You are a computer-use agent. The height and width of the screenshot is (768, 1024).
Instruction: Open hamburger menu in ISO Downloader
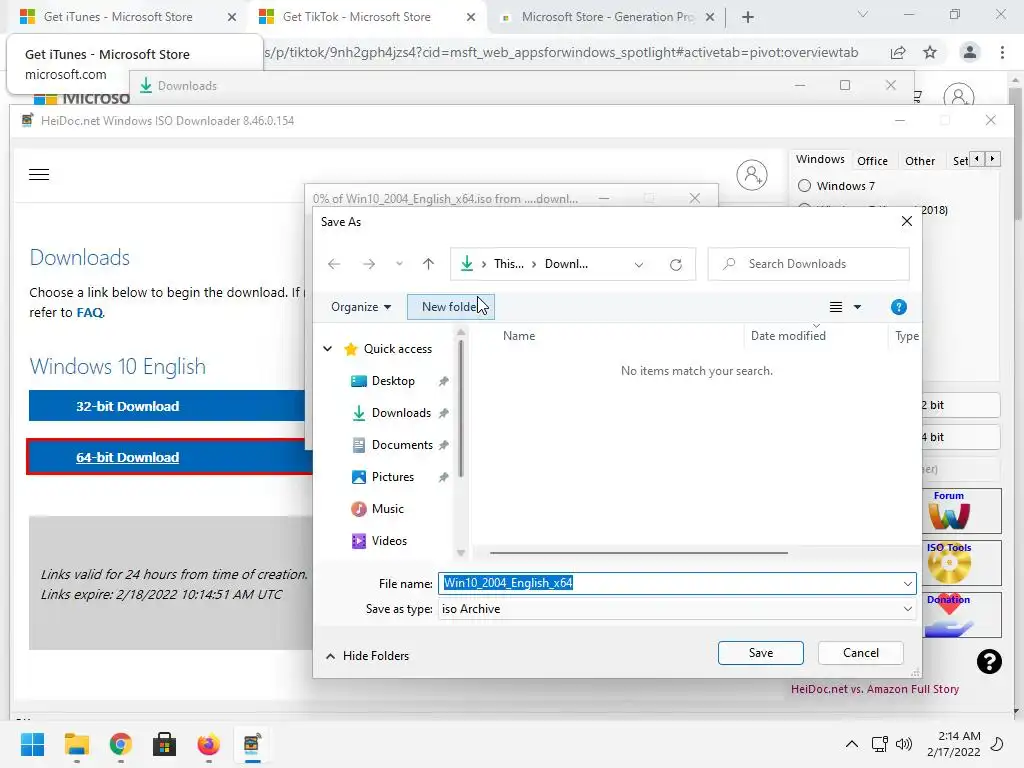point(39,174)
